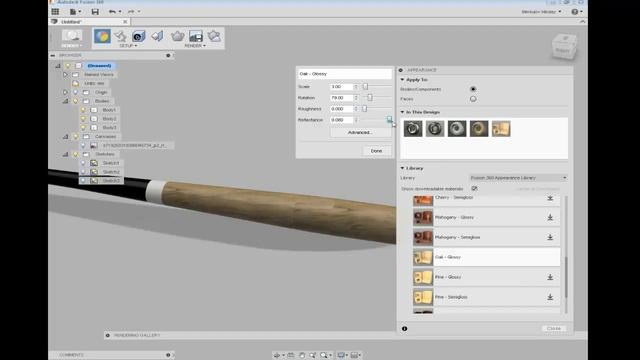
Task: Toggle visibility of the Origin folder
Action: 76,92
